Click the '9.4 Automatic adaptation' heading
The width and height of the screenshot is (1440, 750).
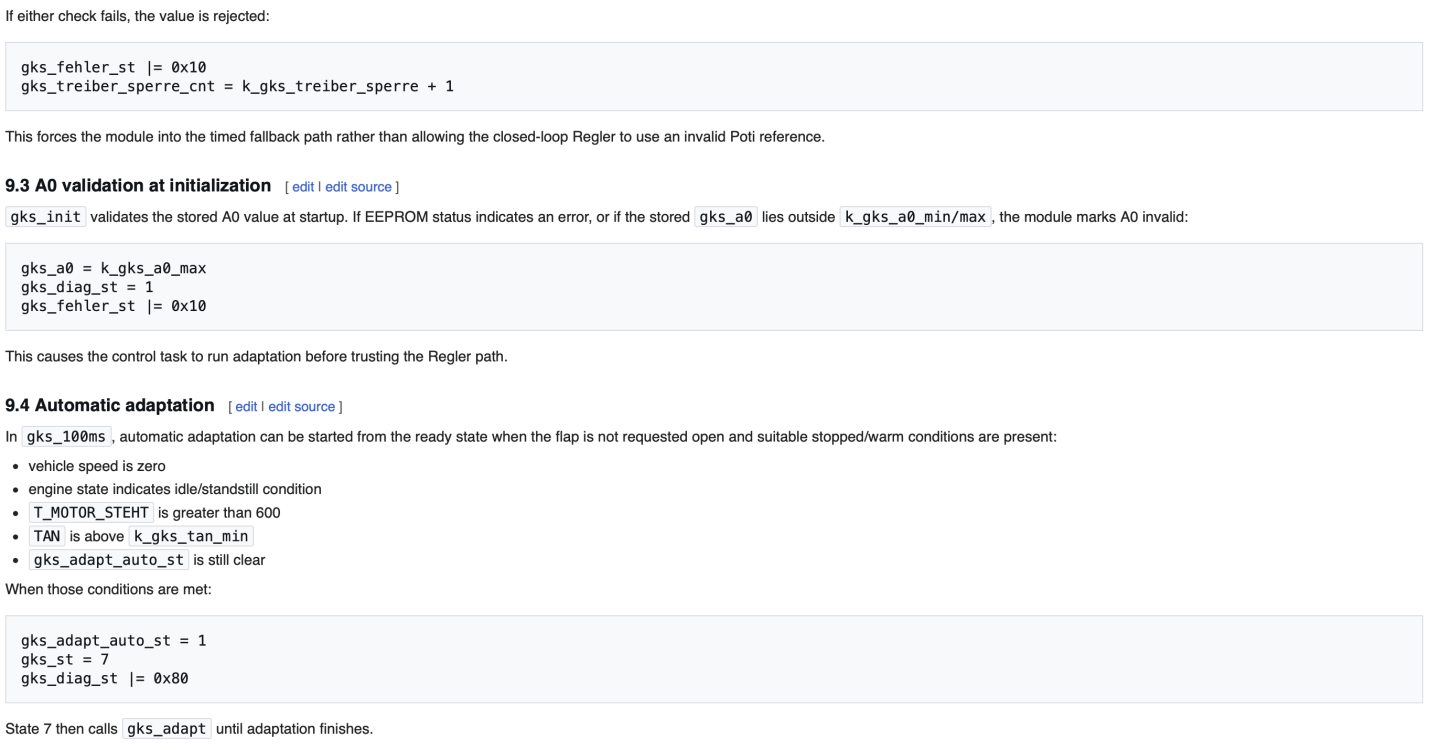coord(110,406)
